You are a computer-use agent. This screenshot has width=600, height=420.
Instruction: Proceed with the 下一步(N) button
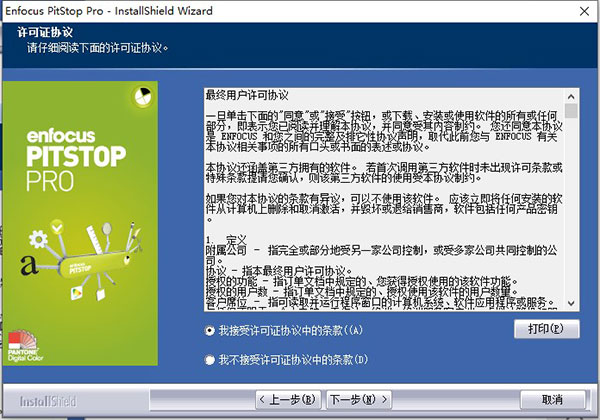(x=359, y=400)
